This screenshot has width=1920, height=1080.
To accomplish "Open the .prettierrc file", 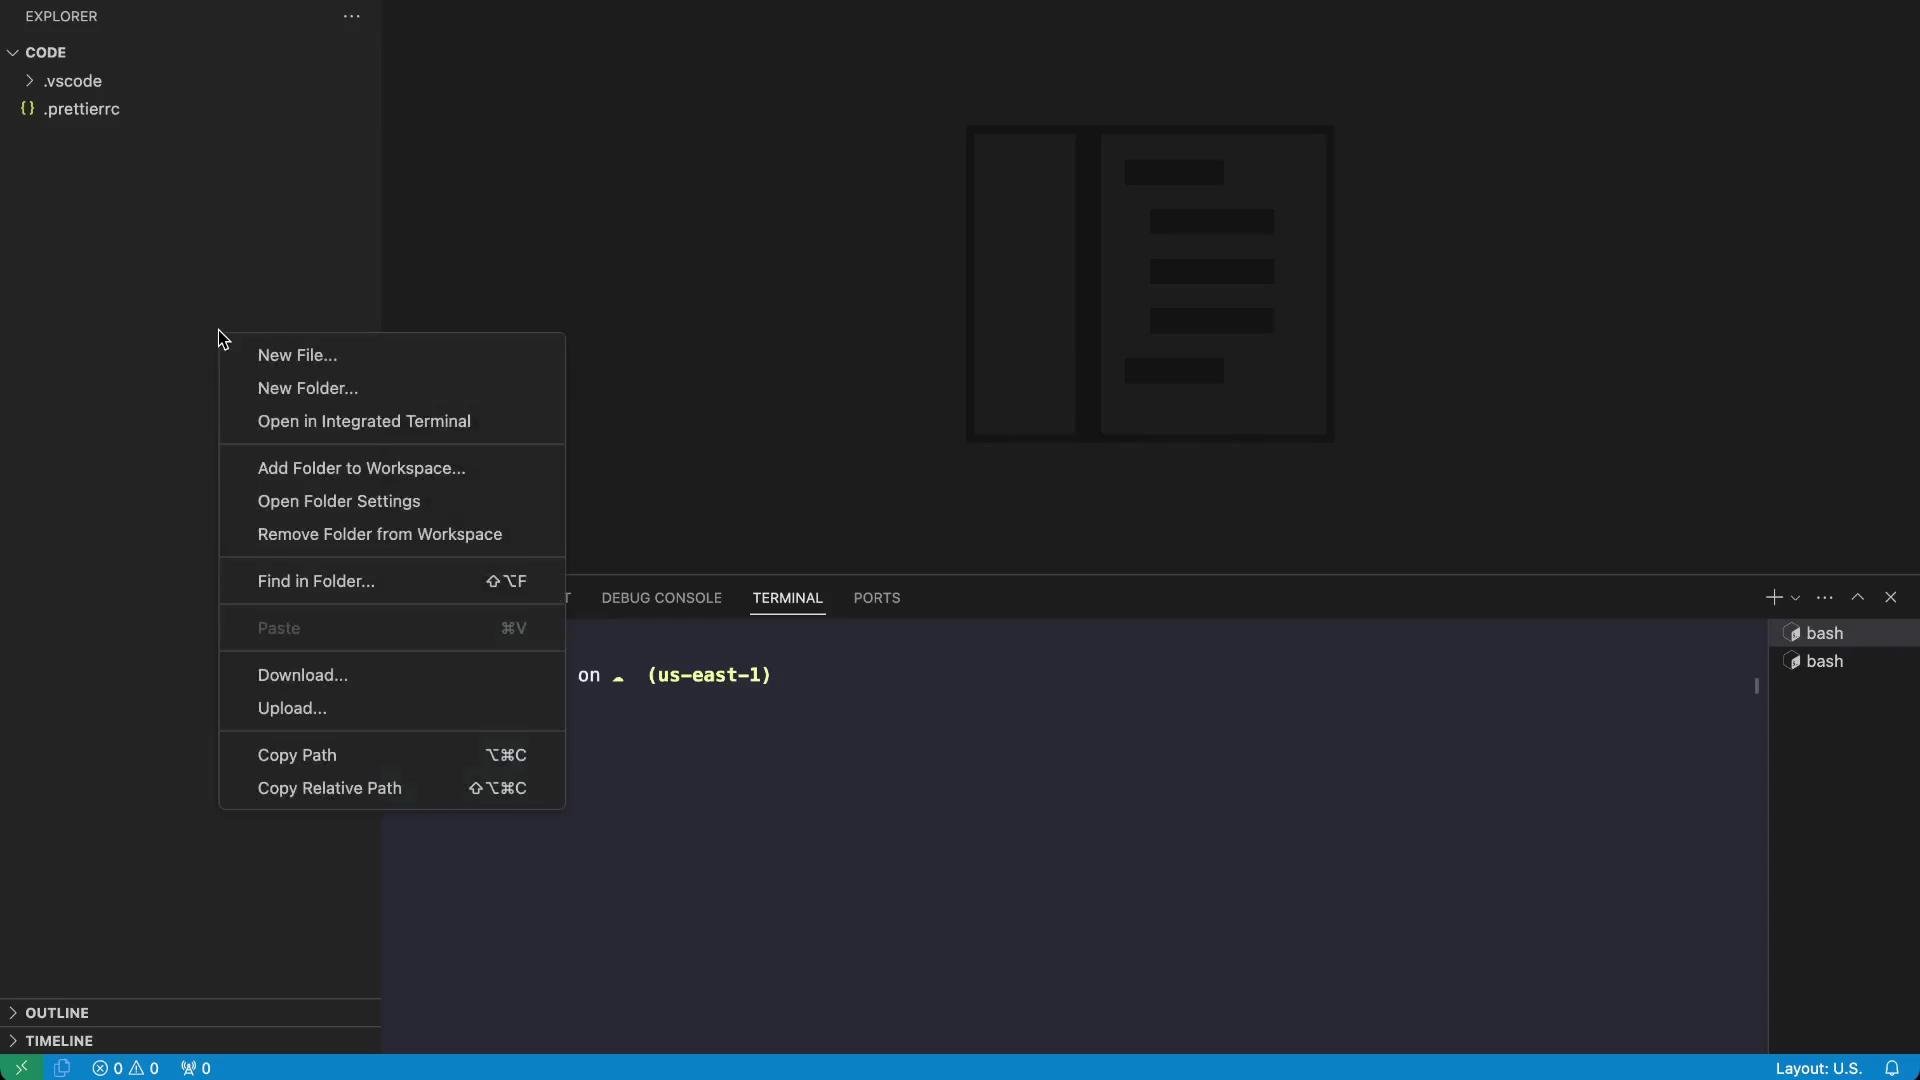I will pyautogui.click(x=81, y=109).
